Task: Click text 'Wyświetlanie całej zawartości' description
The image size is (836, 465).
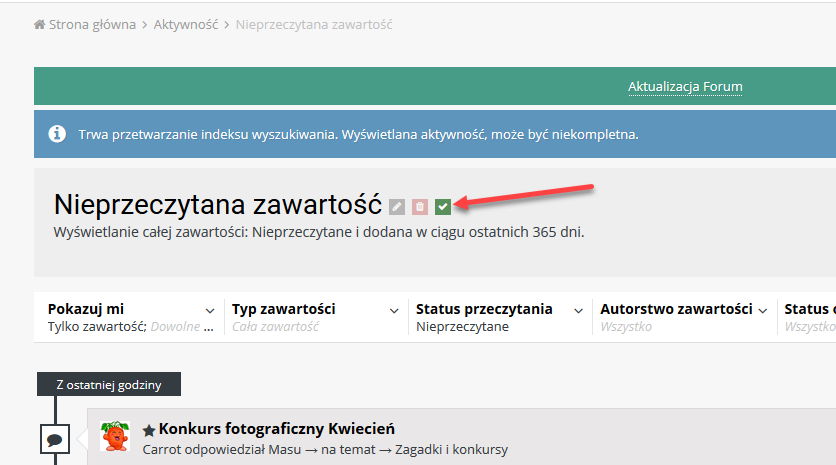Action: tap(319, 232)
